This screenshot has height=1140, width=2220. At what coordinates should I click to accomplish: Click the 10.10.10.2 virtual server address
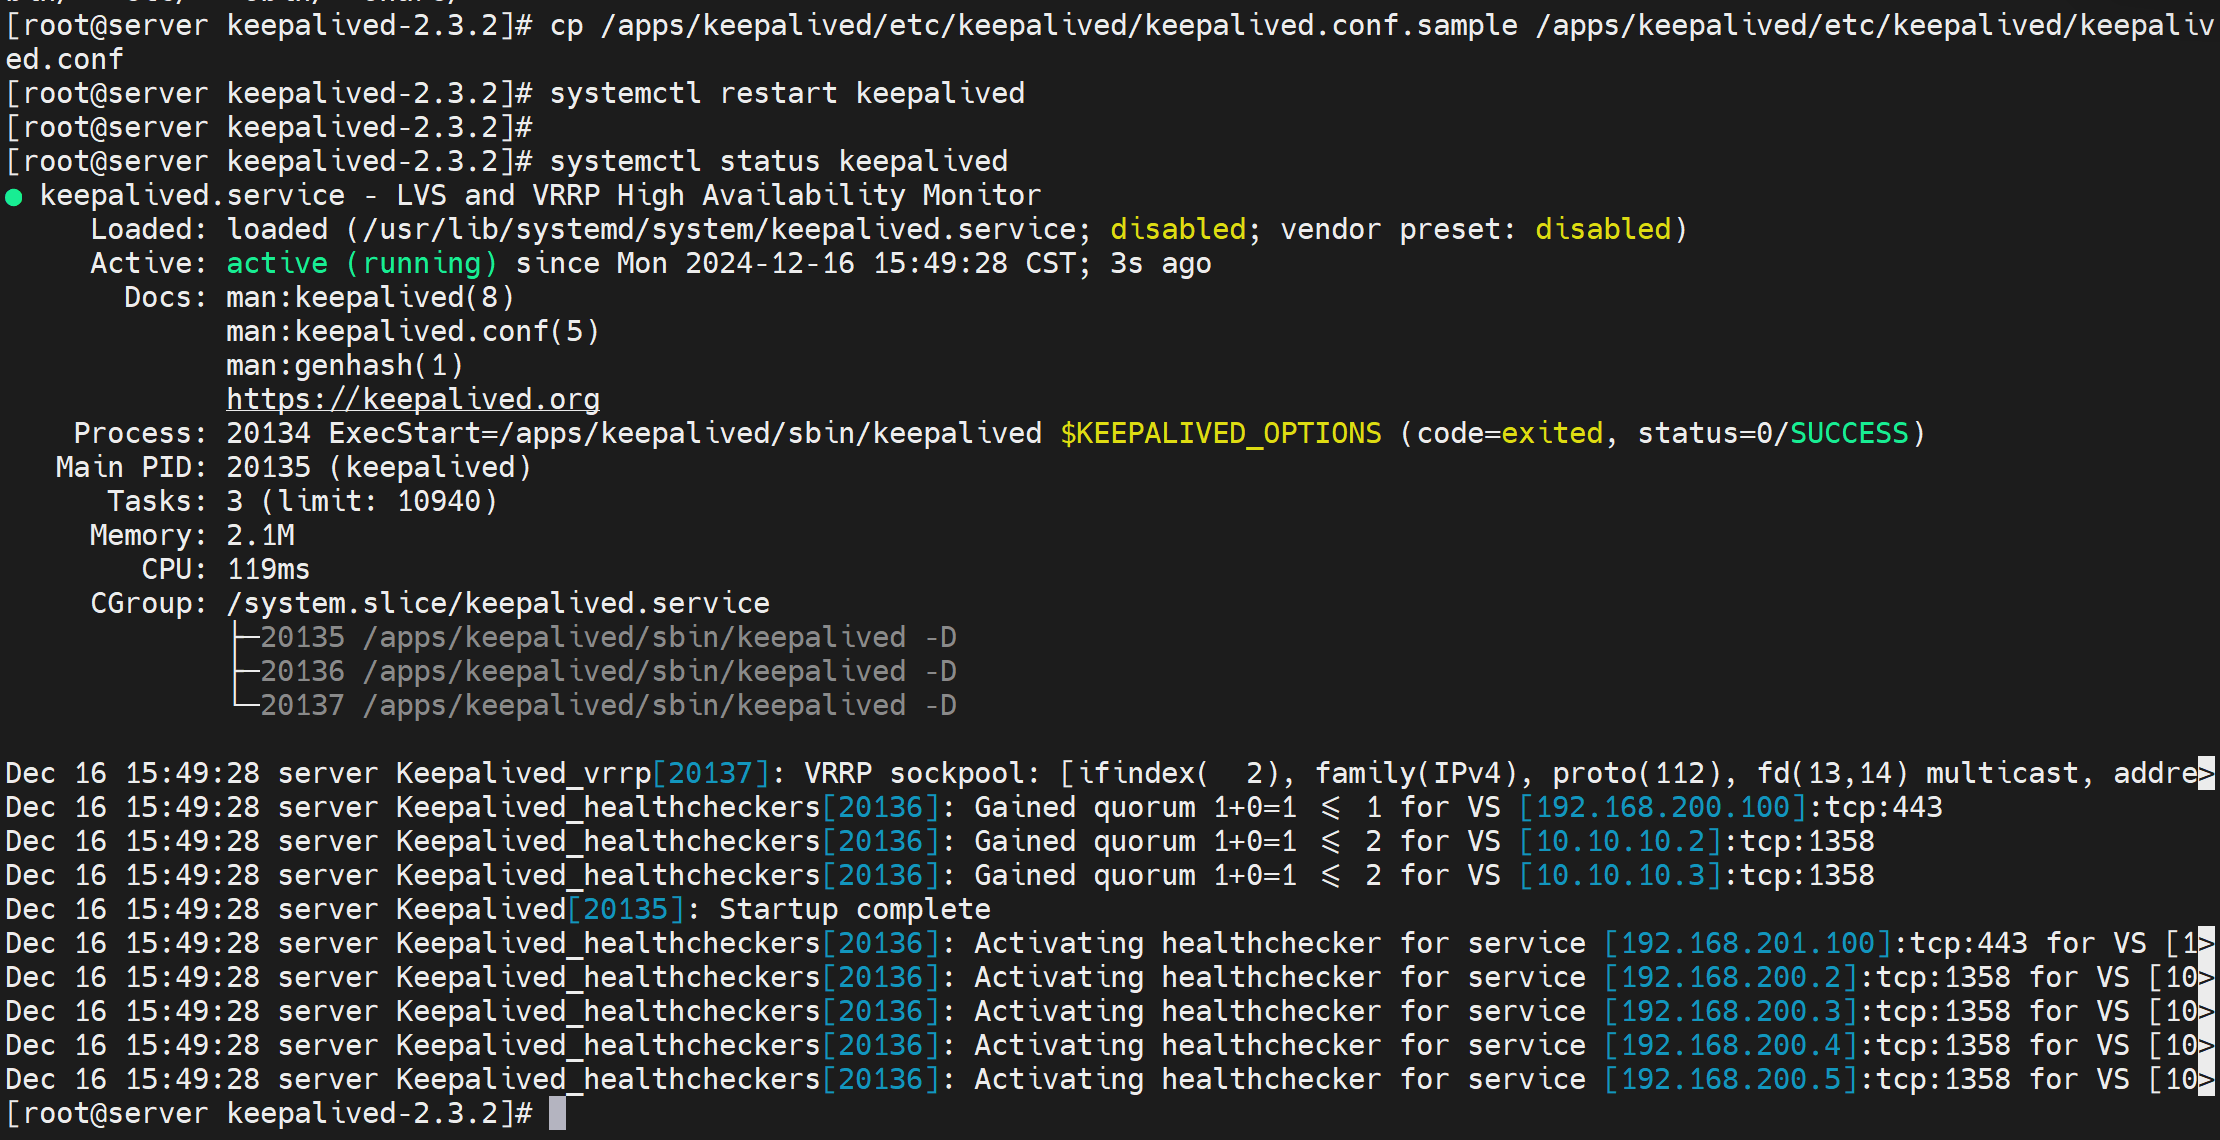1620,841
